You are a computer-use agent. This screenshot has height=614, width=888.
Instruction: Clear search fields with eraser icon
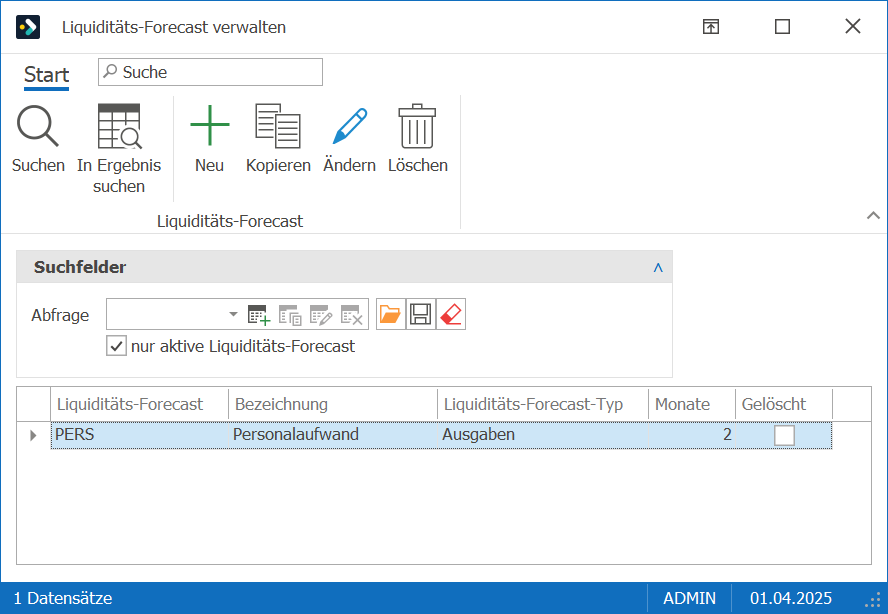451,314
